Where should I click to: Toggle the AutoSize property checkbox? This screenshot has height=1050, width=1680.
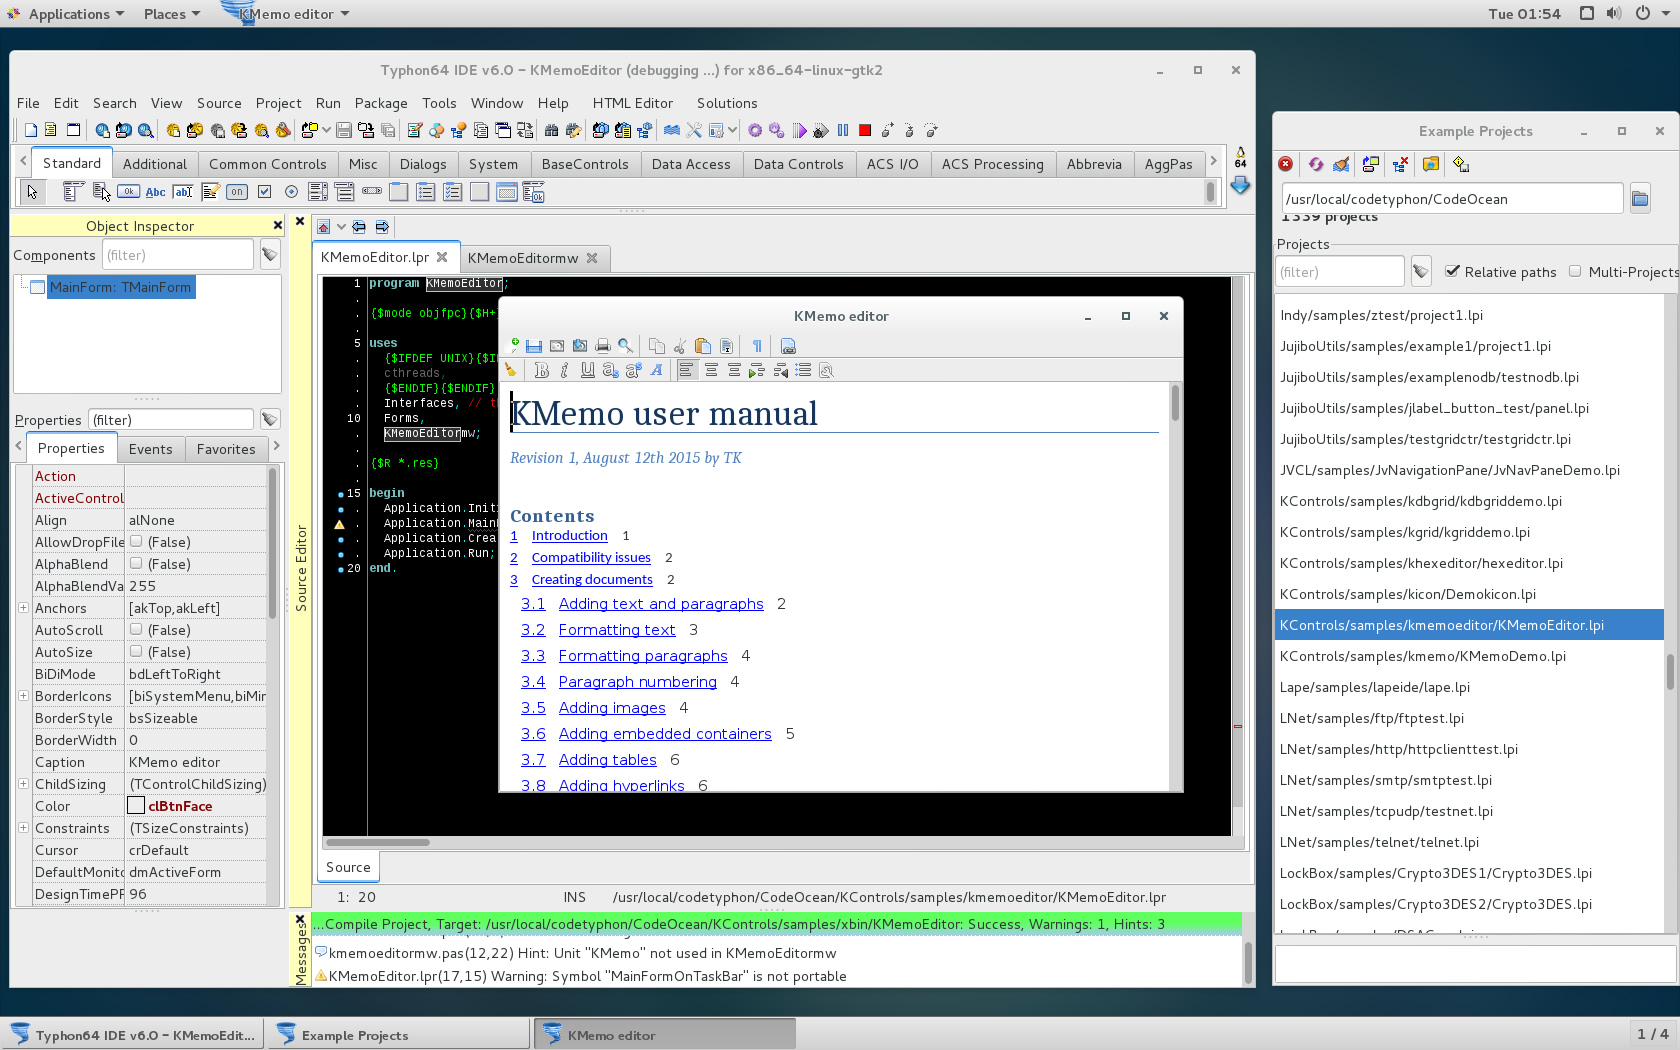pos(136,651)
